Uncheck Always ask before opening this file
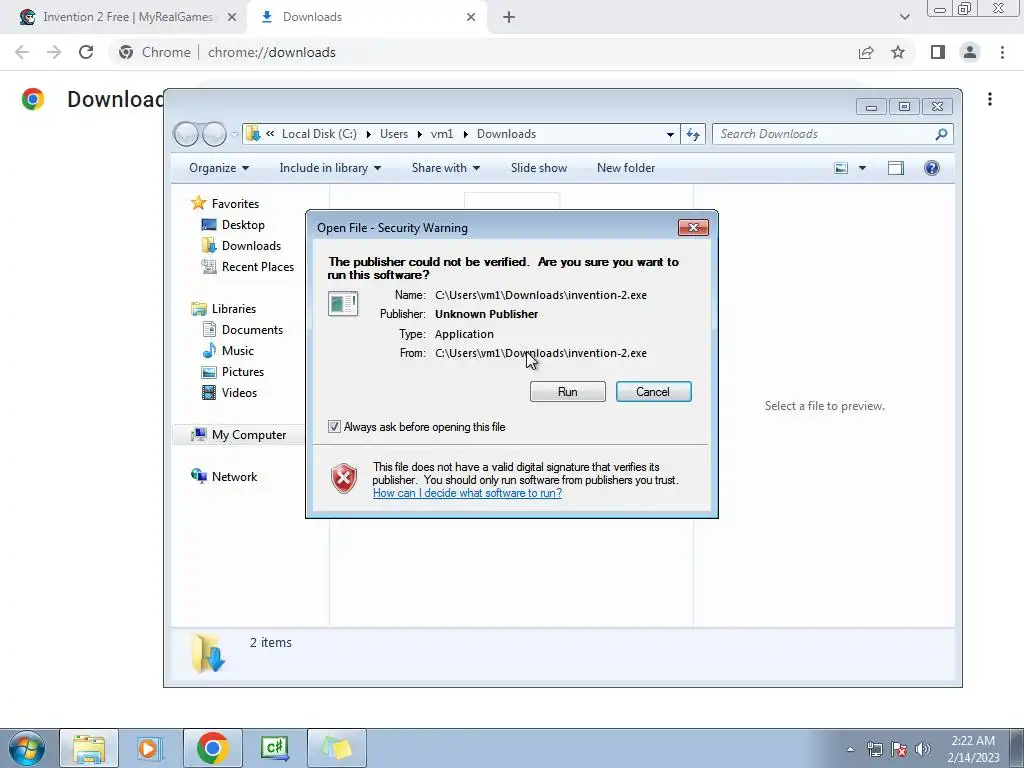 334,427
